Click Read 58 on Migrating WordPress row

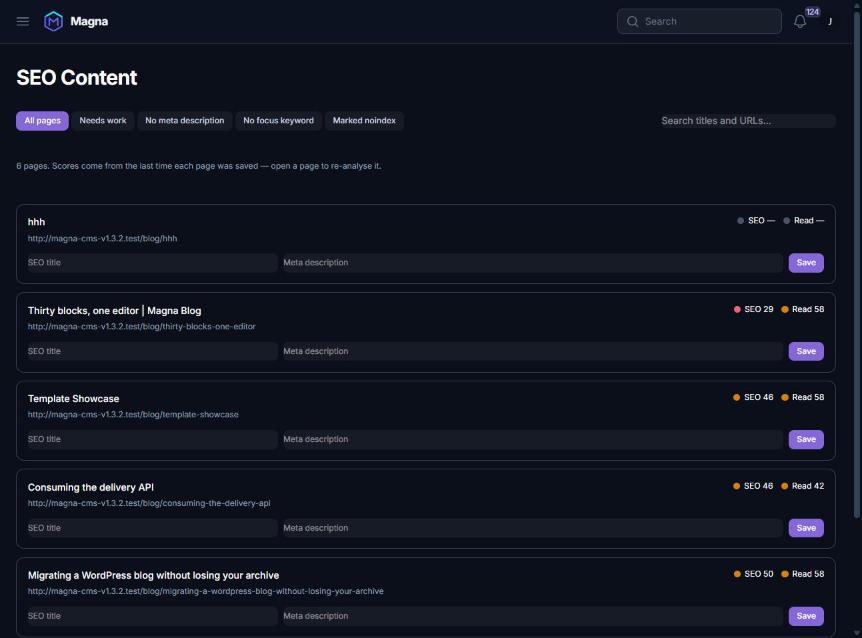802,574
